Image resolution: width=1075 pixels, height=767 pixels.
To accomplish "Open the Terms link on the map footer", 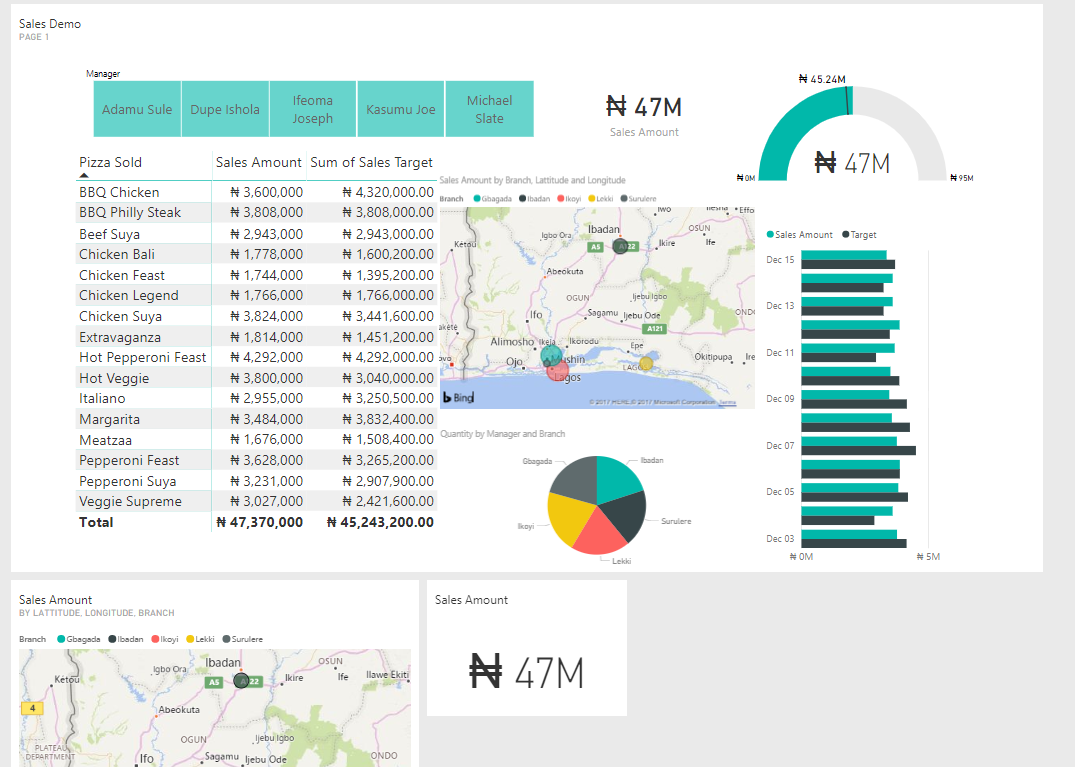I will (726, 403).
